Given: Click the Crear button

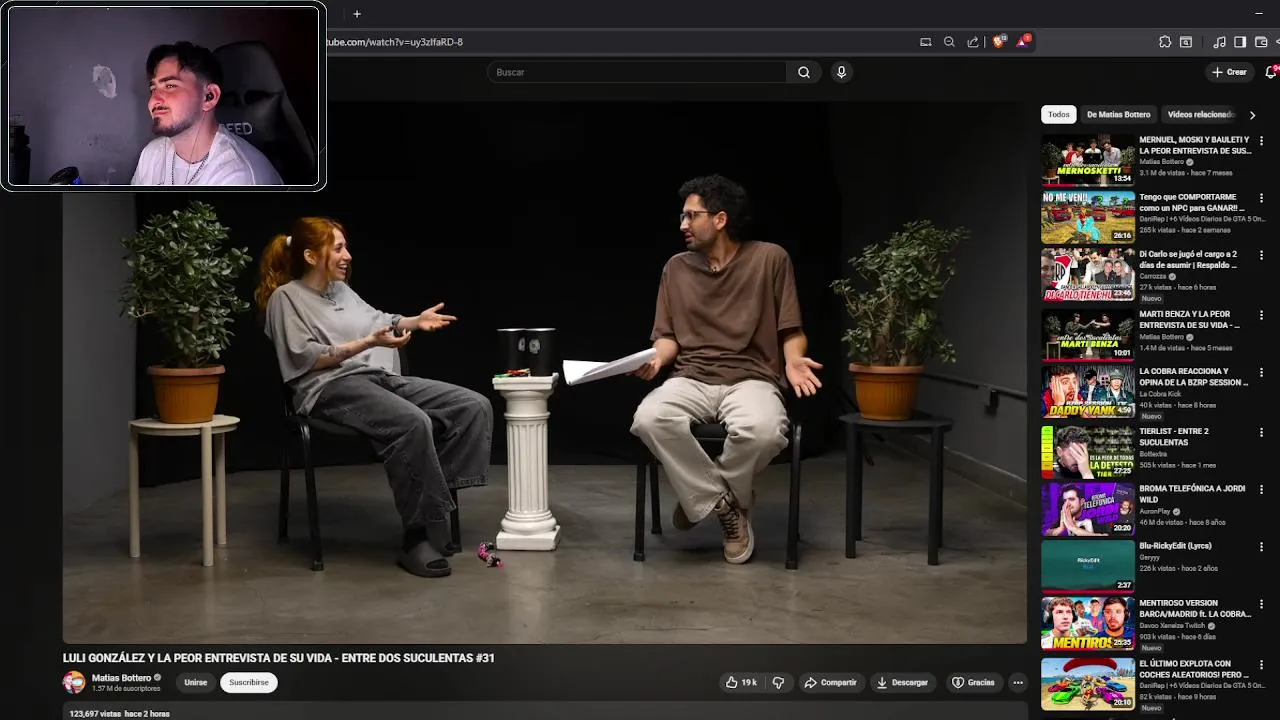Looking at the screenshot, I should (x=1229, y=72).
